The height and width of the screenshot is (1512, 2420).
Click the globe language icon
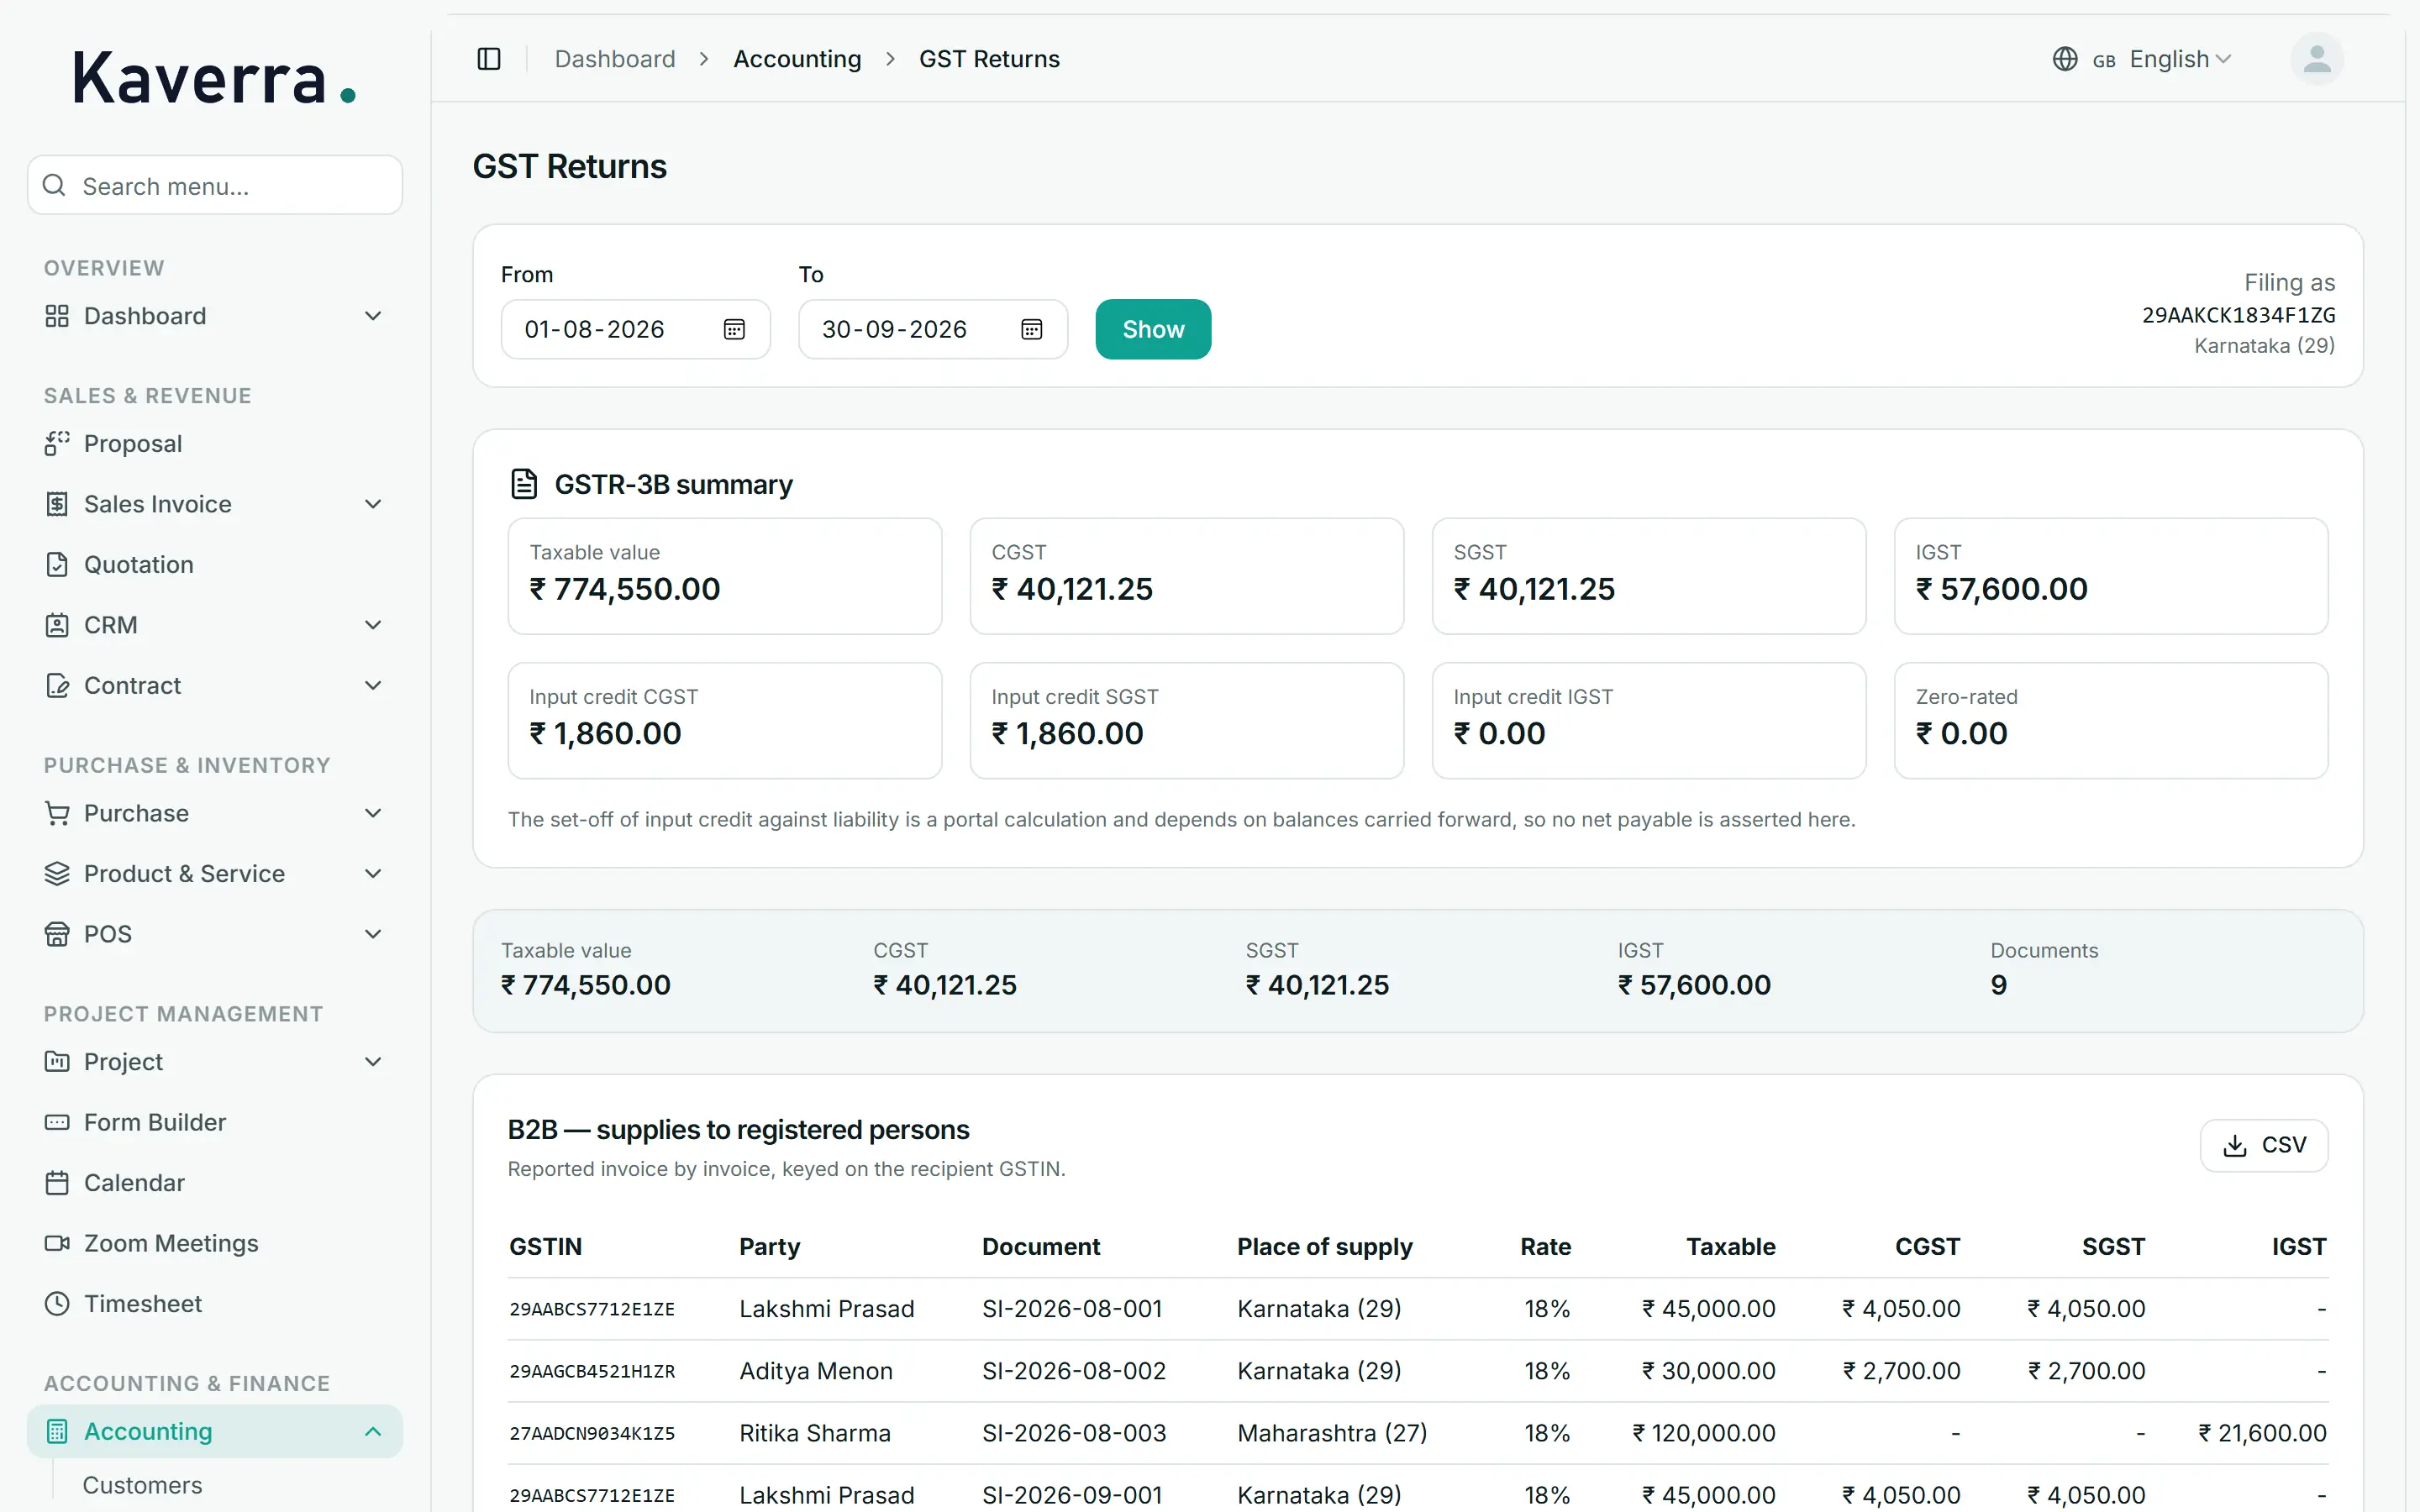coord(2065,59)
